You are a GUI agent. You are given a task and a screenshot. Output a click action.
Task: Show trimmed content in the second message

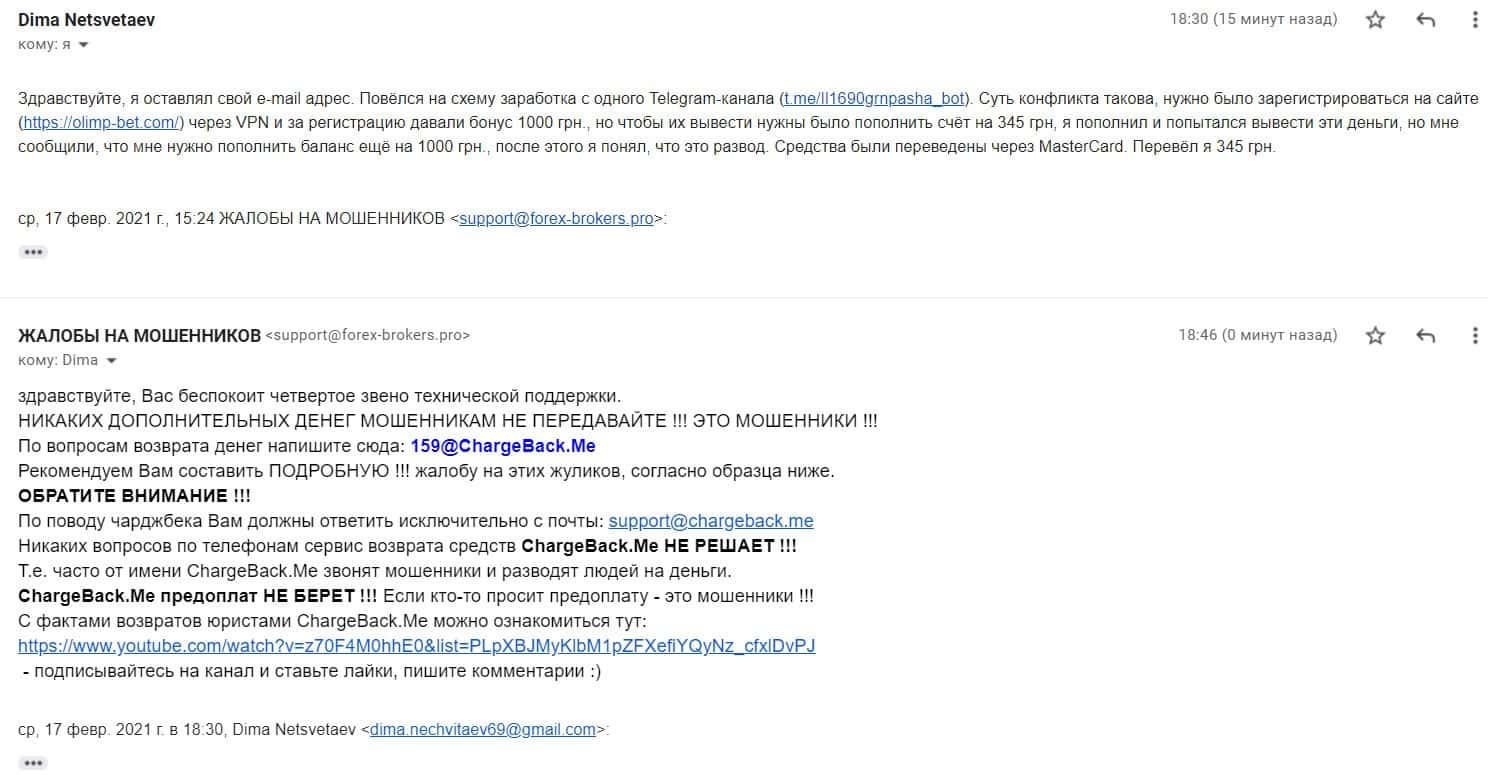[33, 763]
